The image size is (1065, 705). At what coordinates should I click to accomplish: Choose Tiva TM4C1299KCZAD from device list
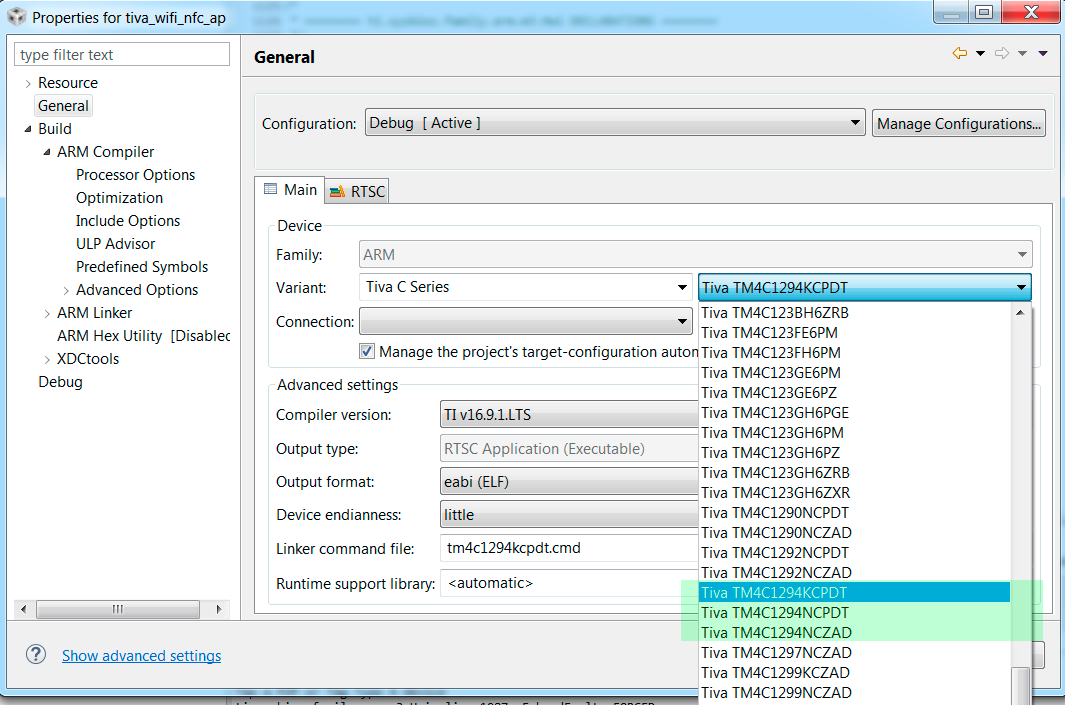pyautogui.click(x=854, y=673)
